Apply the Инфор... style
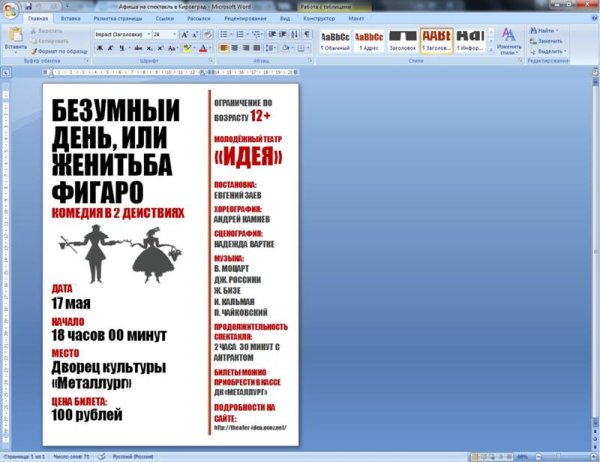 tap(470, 41)
